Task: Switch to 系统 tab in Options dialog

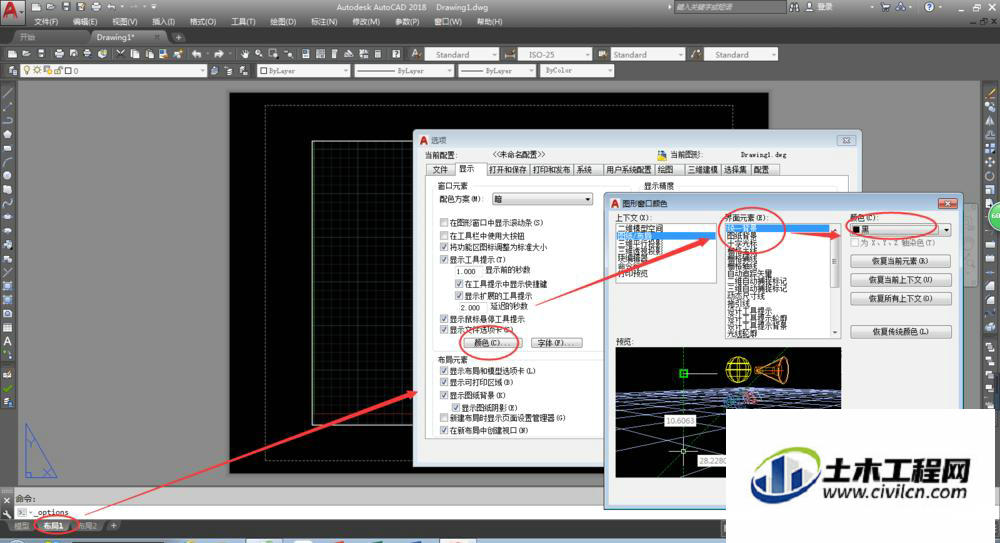Action: point(584,169)
